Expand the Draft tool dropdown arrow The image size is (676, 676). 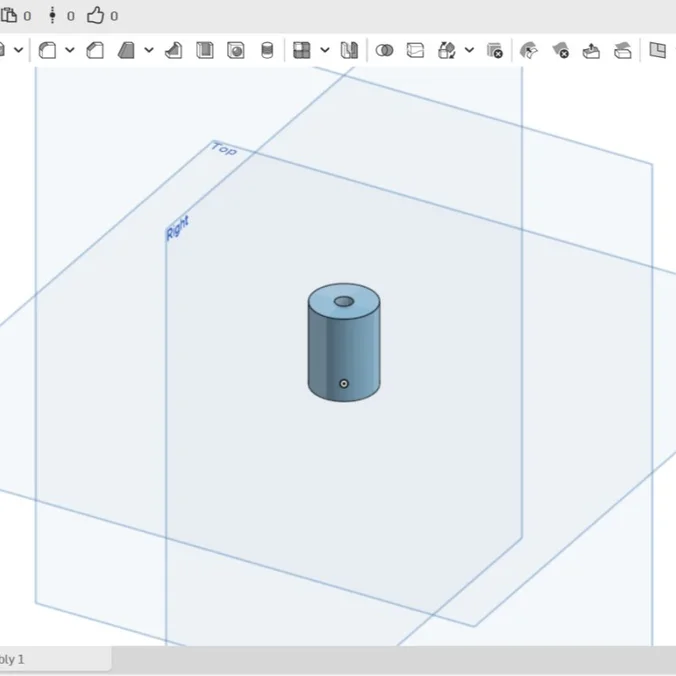[x=149, y=50]
